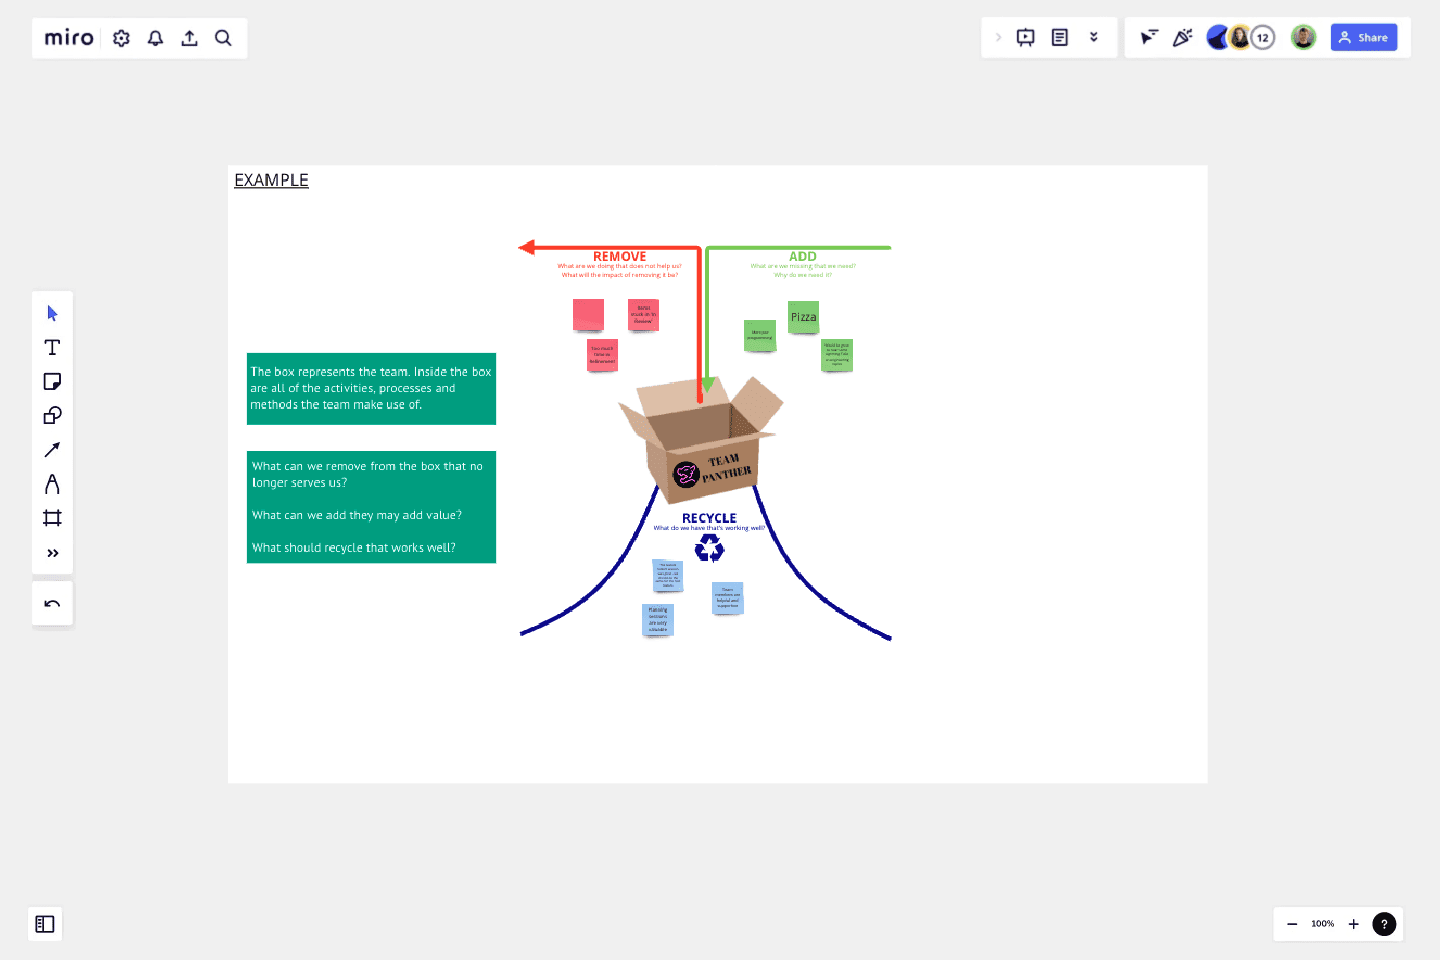1440x960 pixels.
Task: Undo the last action
Action: [x=52, y=602]
